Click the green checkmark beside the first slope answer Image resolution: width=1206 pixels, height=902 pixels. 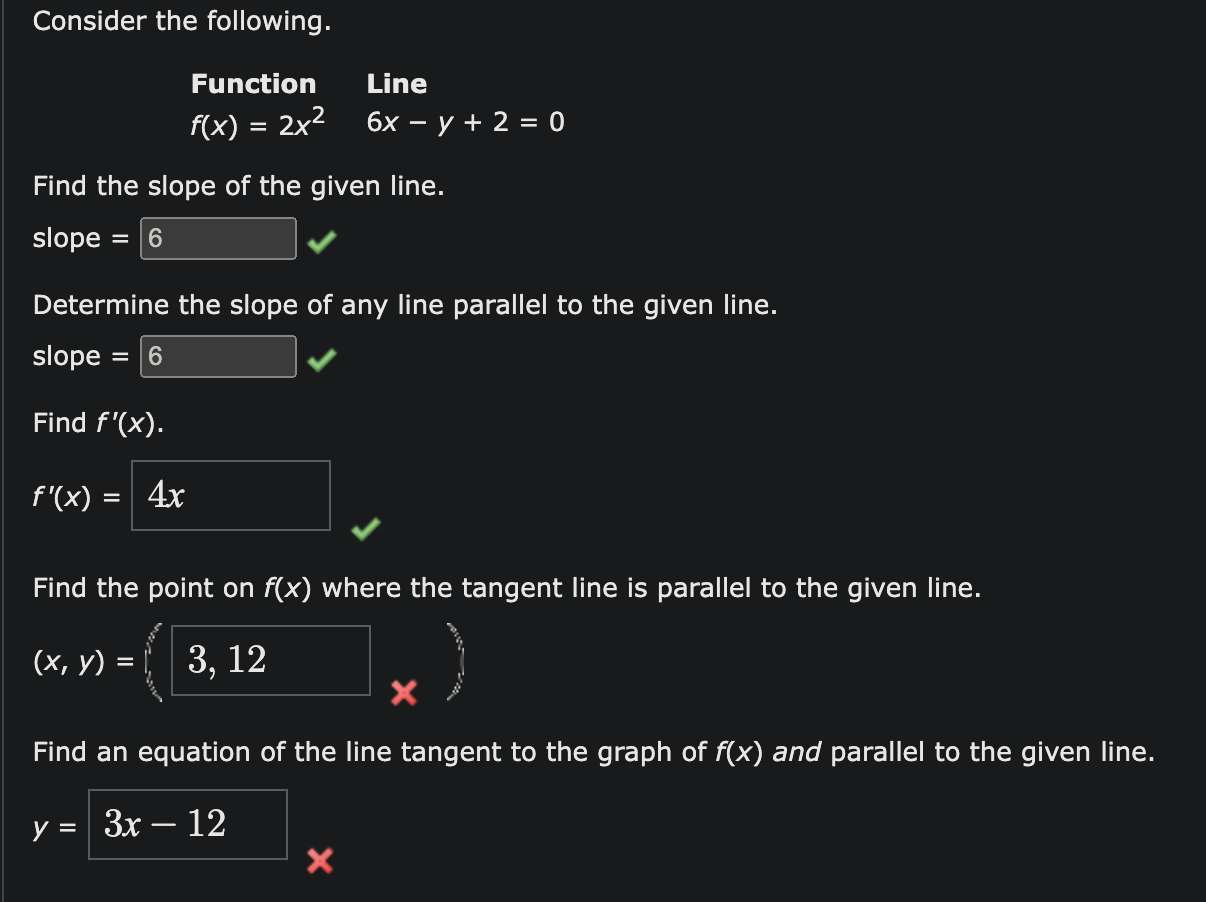click(318, 239)
